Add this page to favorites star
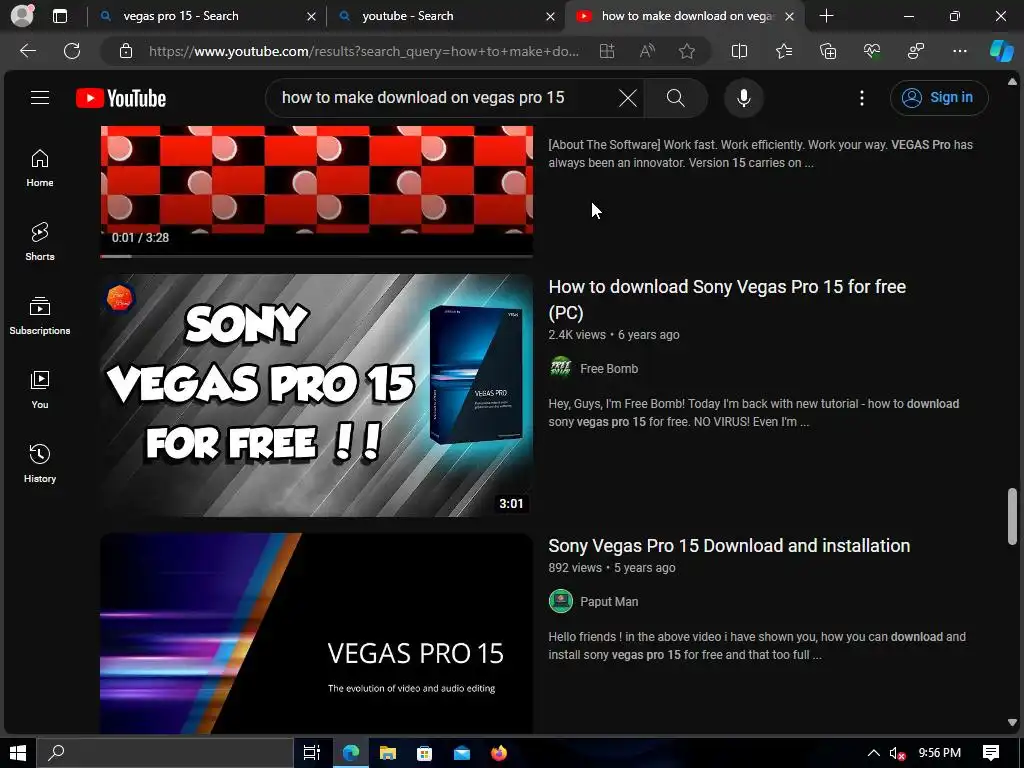 pyautogui.click(x=686, y=51)
